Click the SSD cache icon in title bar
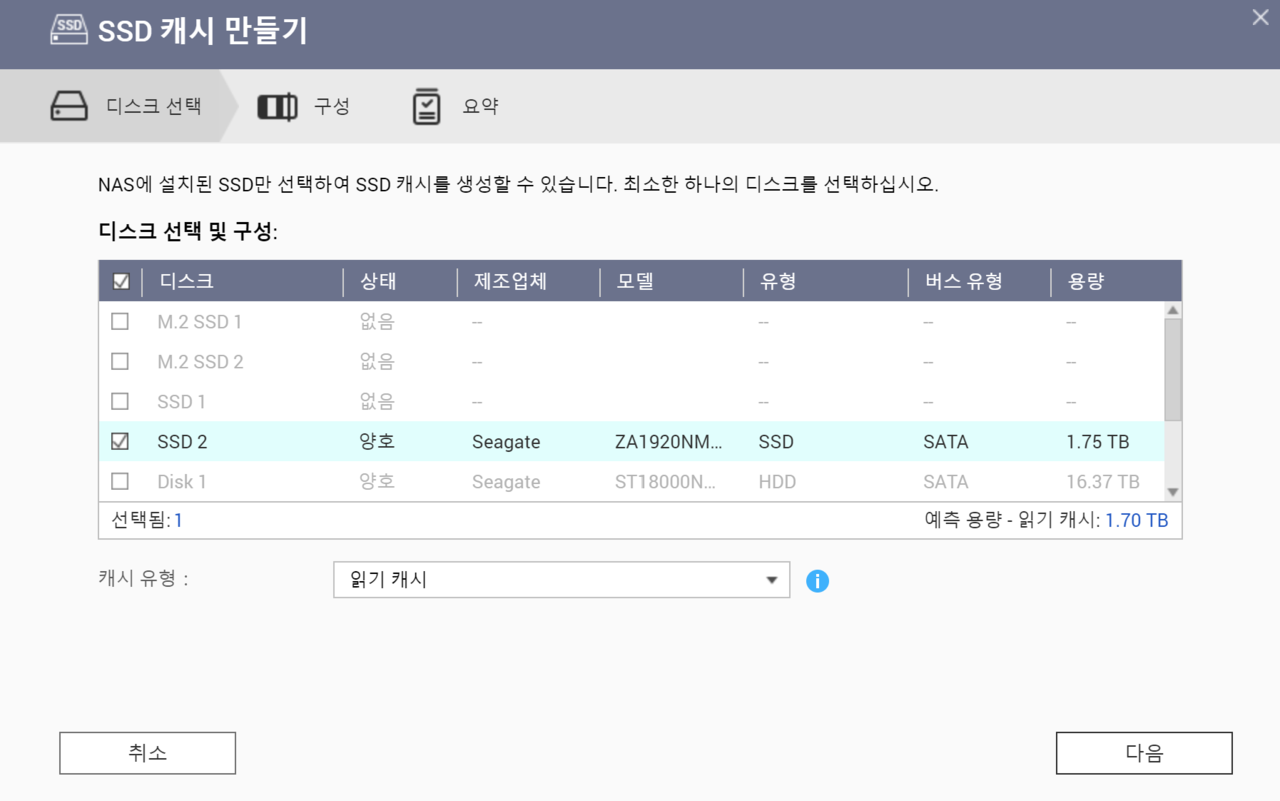Screen dimensions: 1280x801 pos(69,30)
